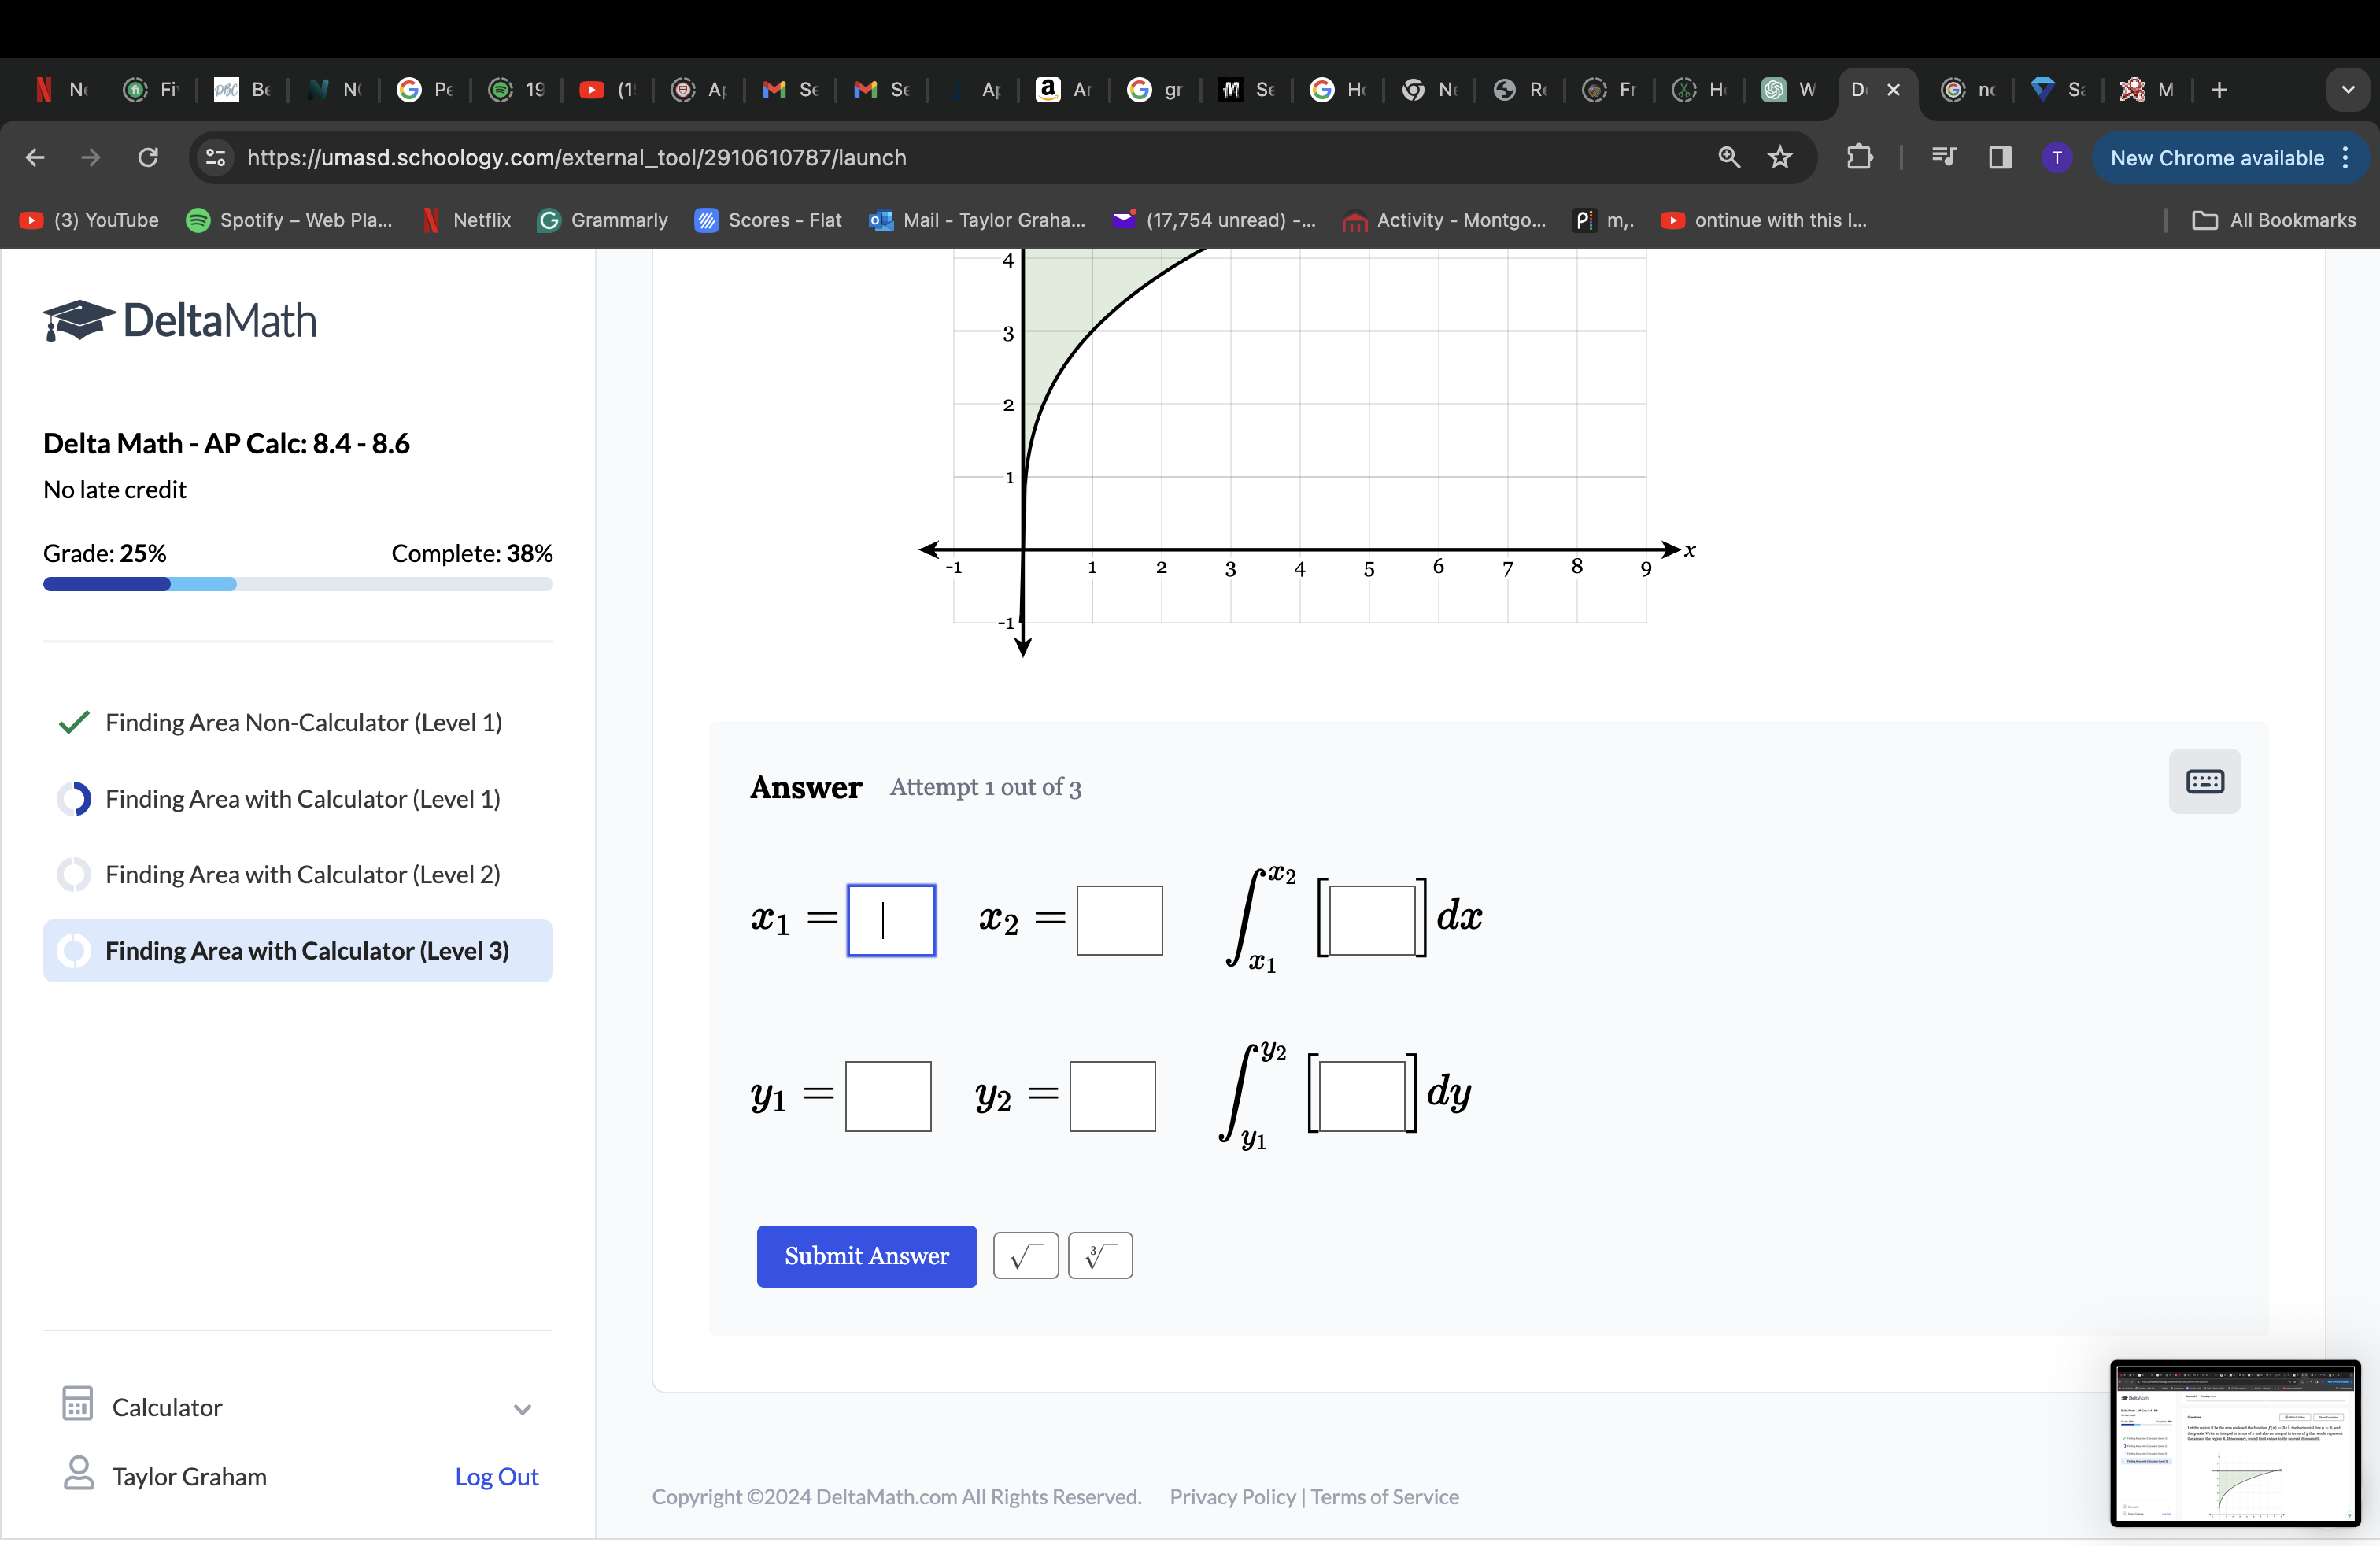Insert a square root symbol

pyautogui.click(x=1025, y=1256)
